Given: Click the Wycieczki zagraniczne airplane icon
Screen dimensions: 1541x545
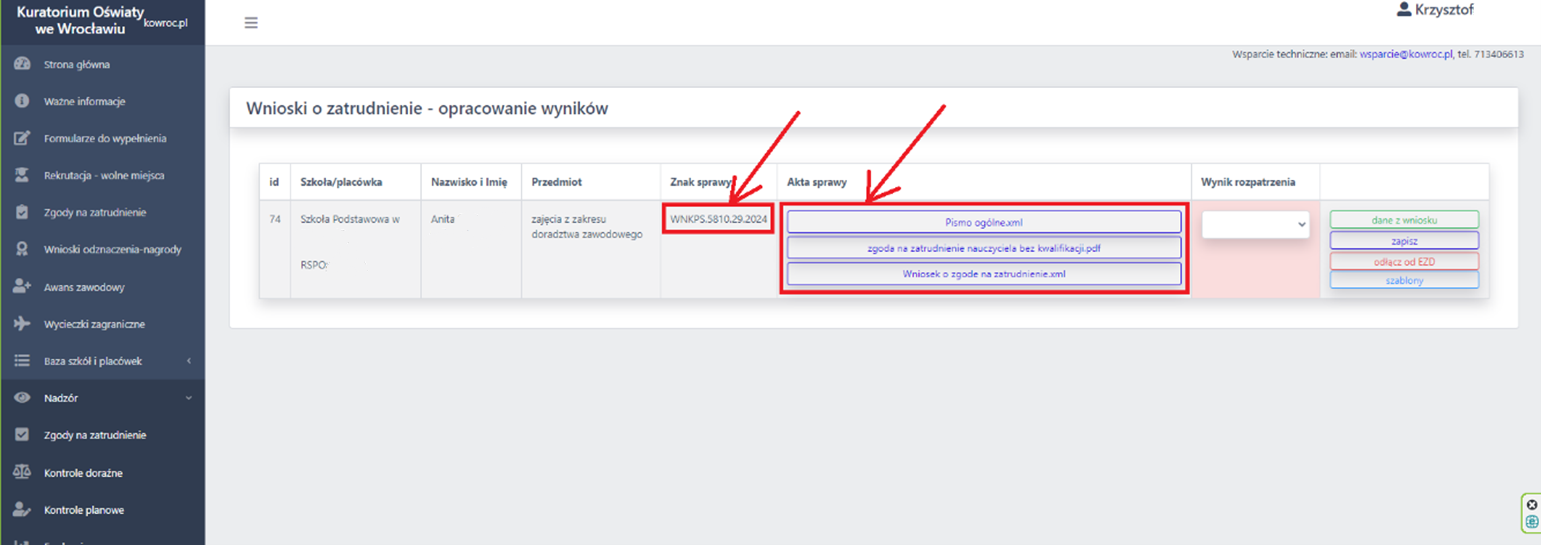Looking at the screenshot, I should [x=22, y=324].
